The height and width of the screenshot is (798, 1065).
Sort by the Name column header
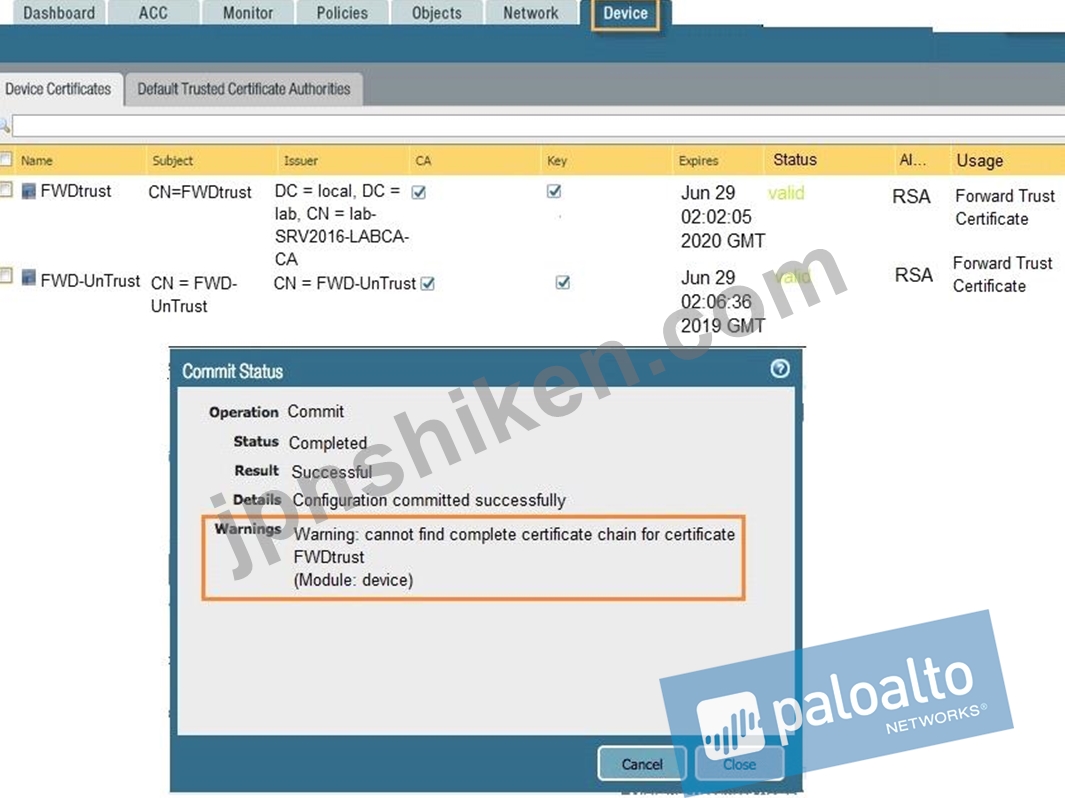(x=37, y=161)
